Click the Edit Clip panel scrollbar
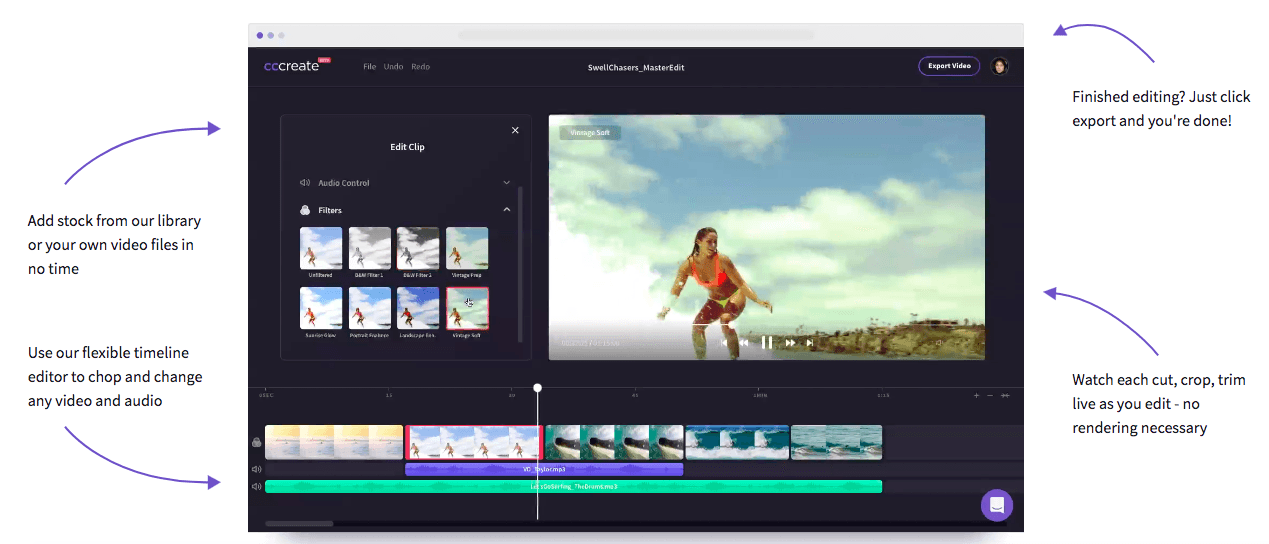Viewport: 1269px width, 544px height. pos(520,265)
